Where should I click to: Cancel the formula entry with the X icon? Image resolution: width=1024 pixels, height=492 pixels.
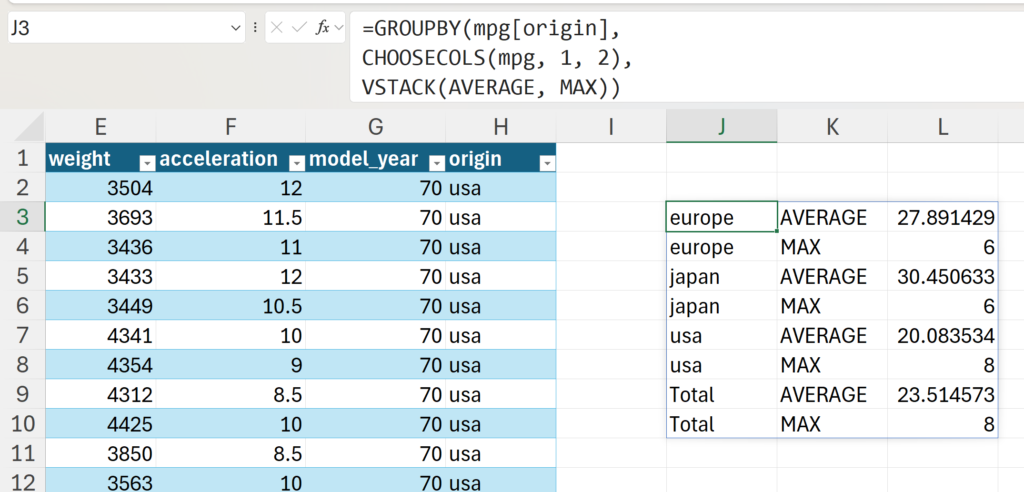click(x=277, y=28)
